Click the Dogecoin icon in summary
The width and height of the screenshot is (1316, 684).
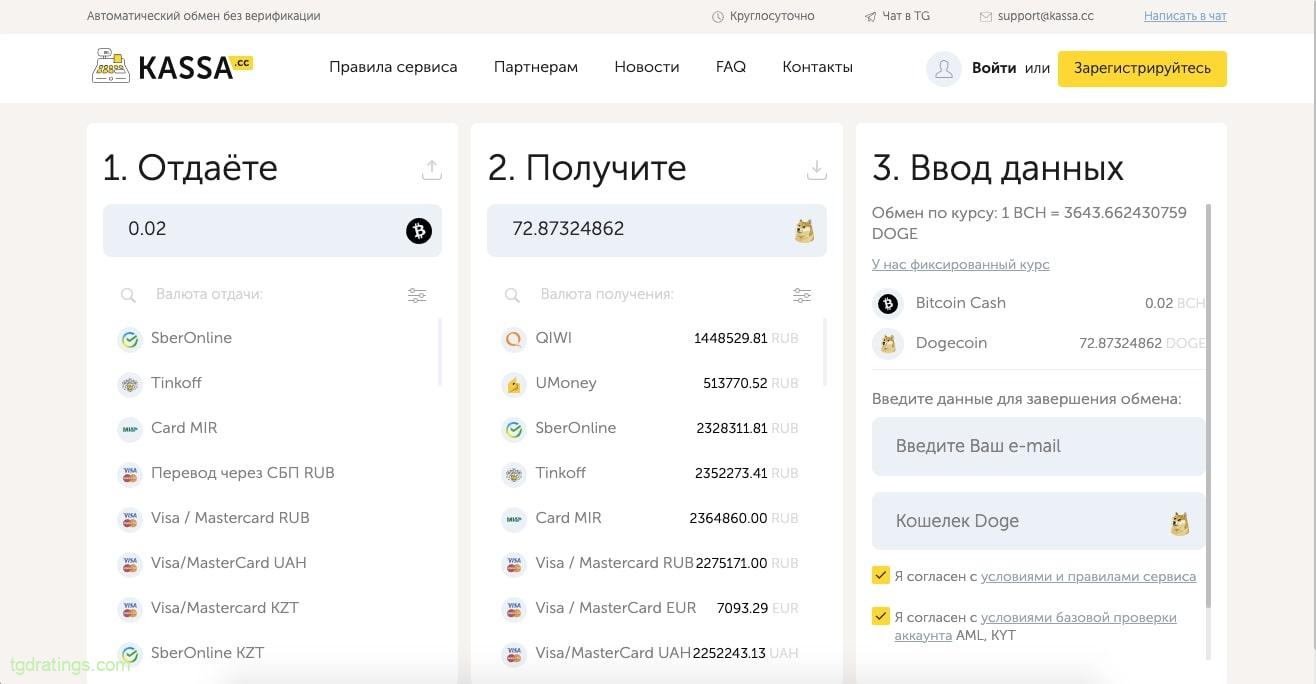click(887, 343)
